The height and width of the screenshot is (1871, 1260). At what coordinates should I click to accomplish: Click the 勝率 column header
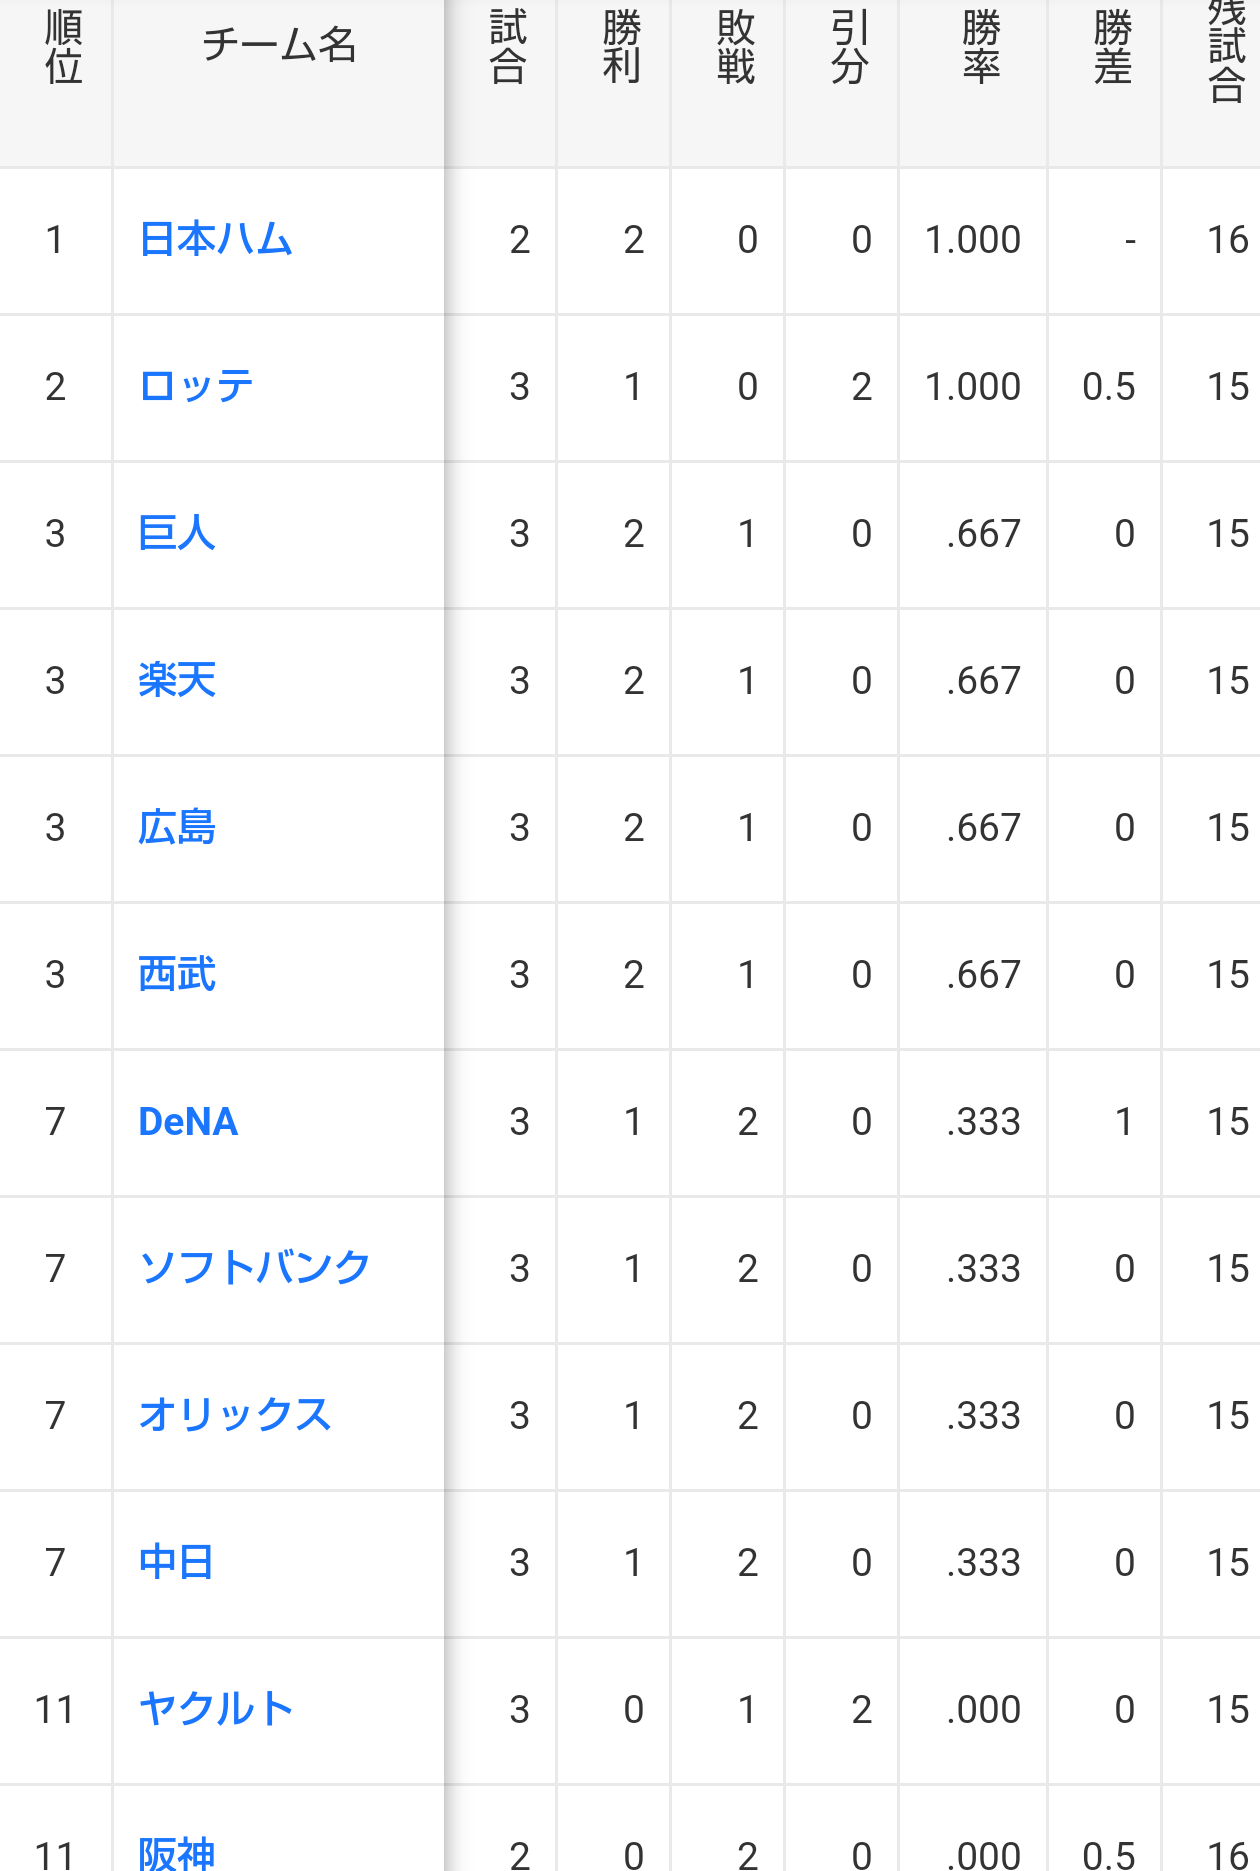pyautogui.click(x=981, y=48)
